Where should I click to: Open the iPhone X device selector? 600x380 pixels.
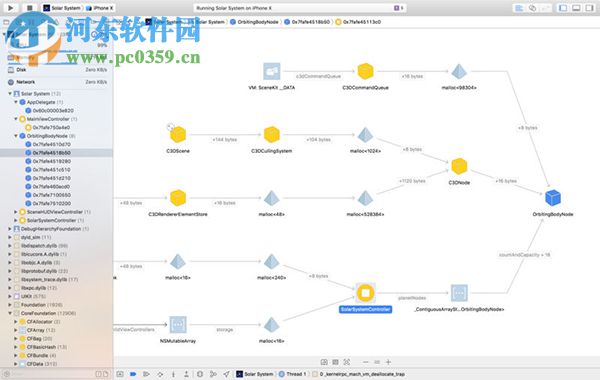coord(99,8)
